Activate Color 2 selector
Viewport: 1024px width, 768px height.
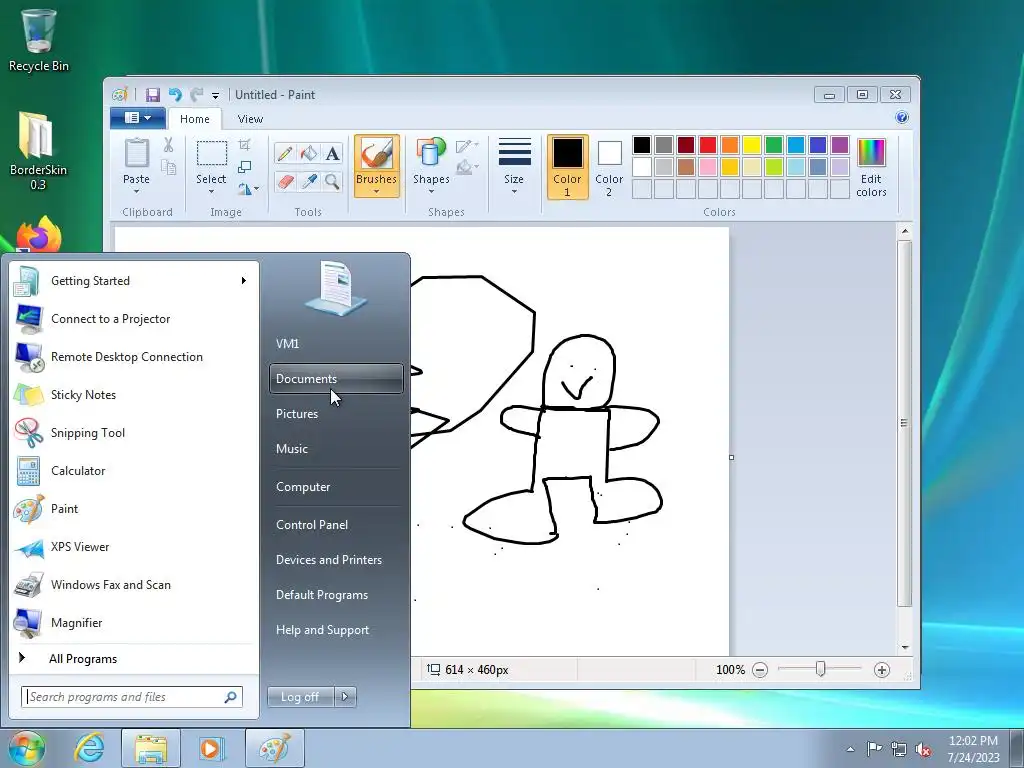tap(609, 167)
